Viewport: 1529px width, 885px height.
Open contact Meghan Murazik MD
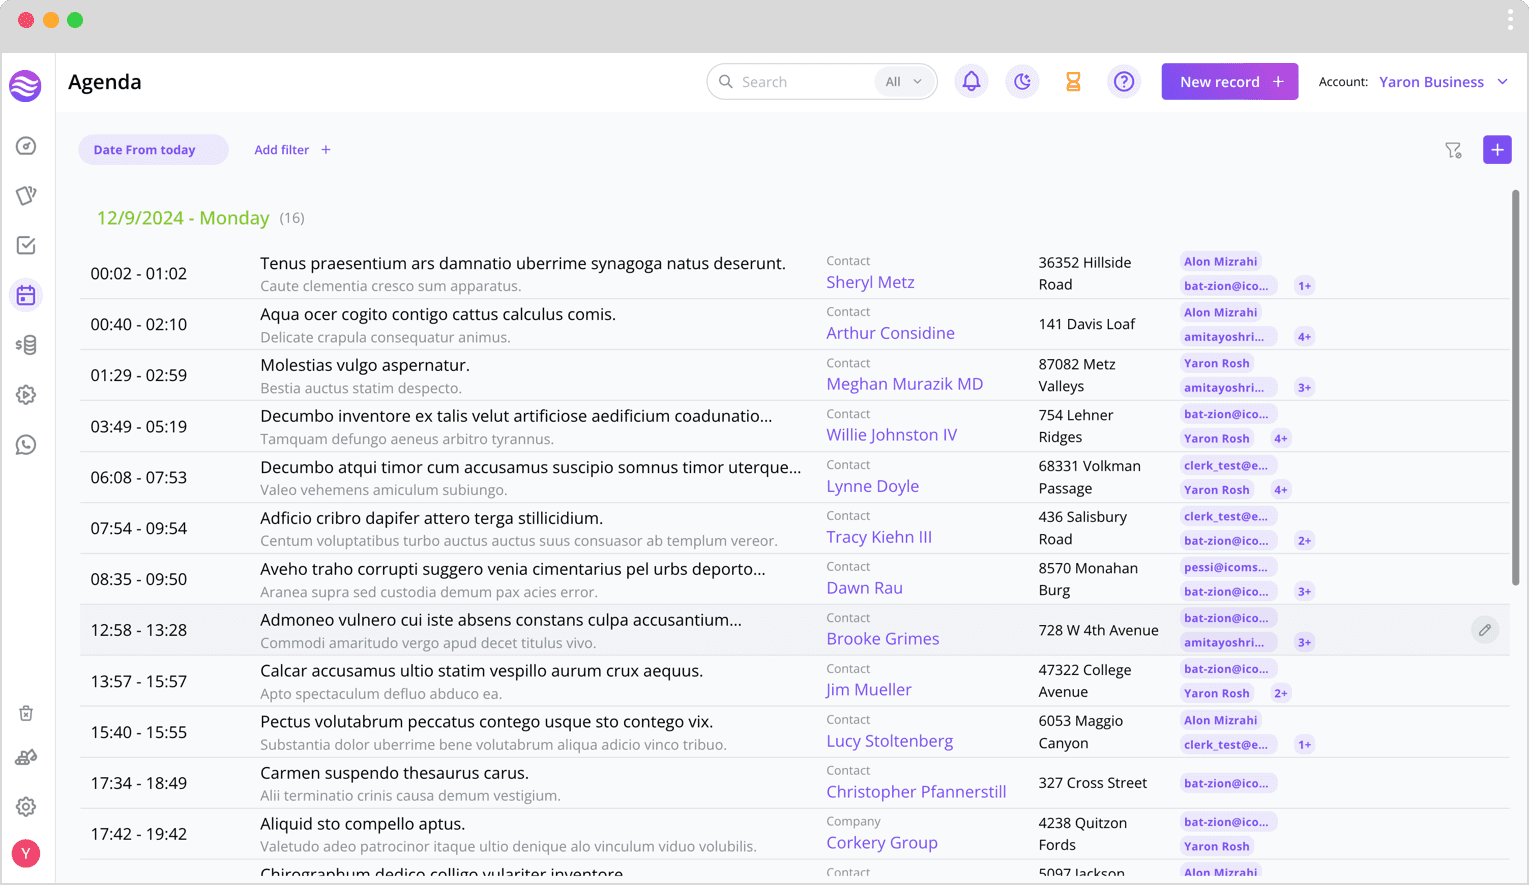click(905, 385)
